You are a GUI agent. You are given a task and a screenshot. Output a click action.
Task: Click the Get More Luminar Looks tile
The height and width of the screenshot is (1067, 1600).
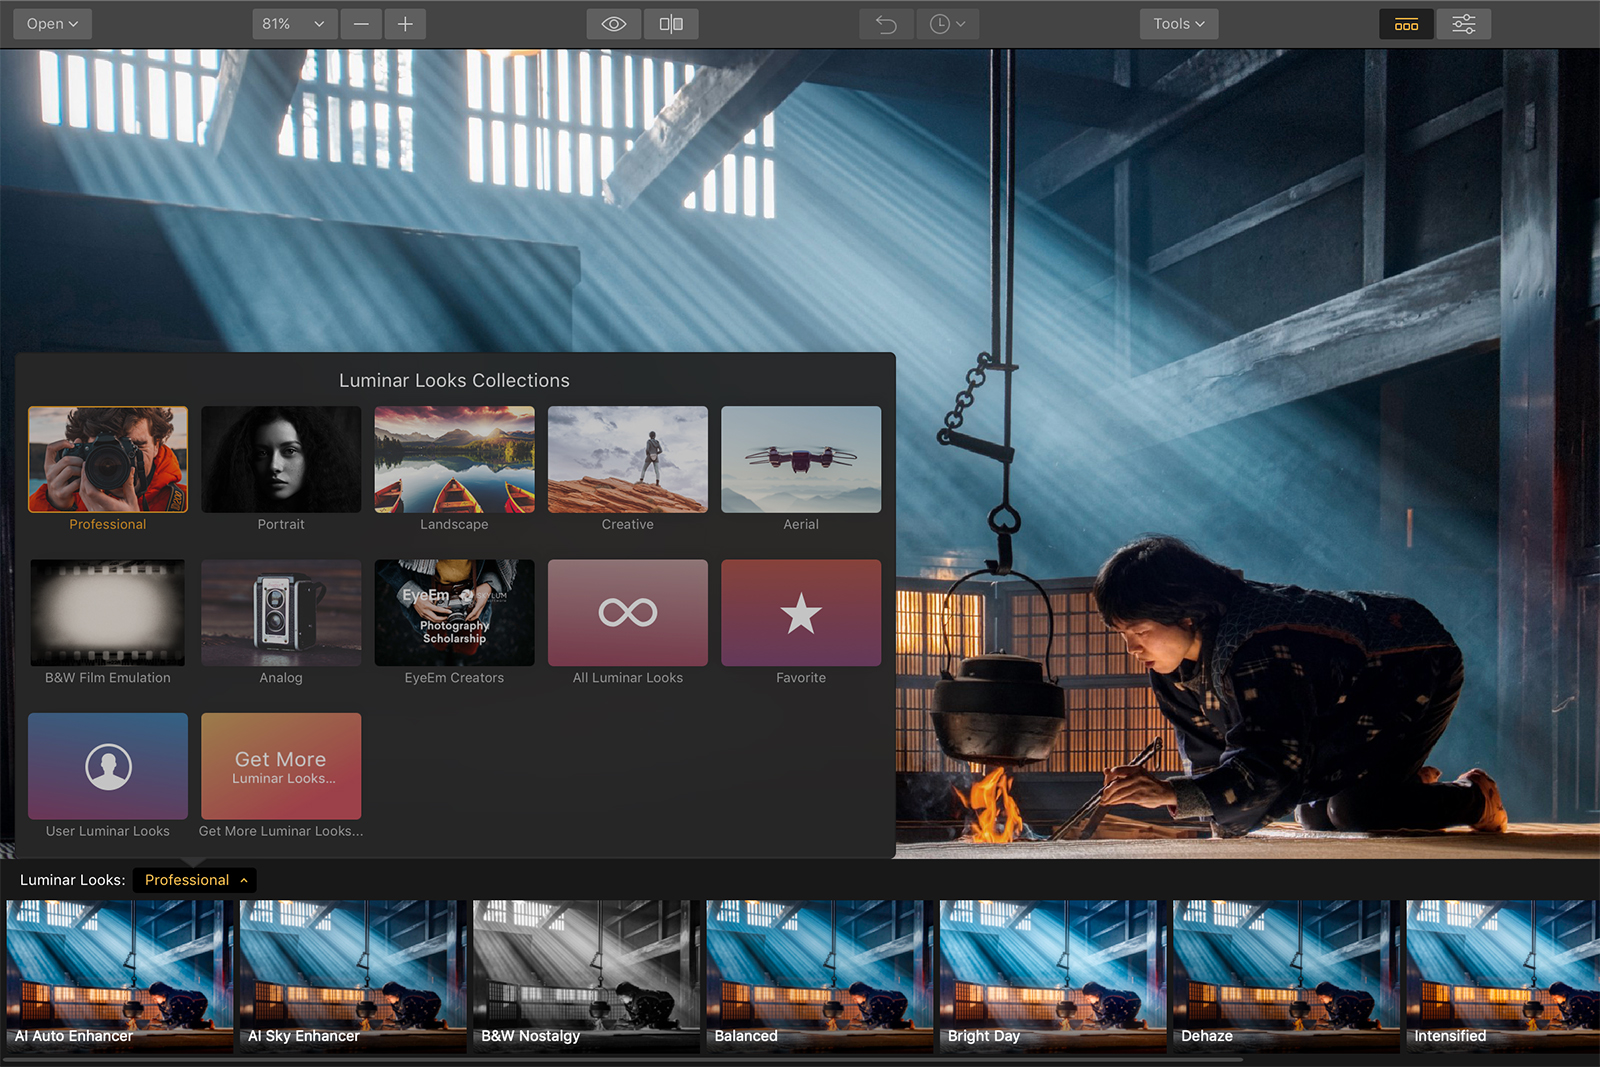(281, 766)
